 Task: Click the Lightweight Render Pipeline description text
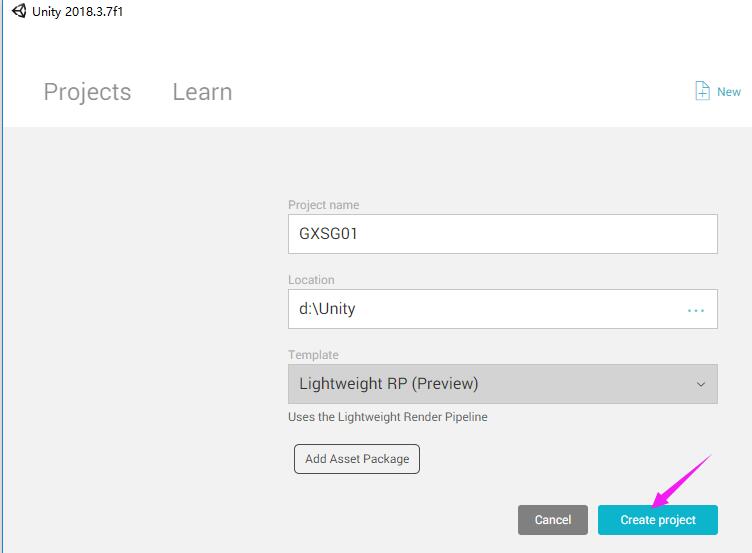[x=387, y=417]
